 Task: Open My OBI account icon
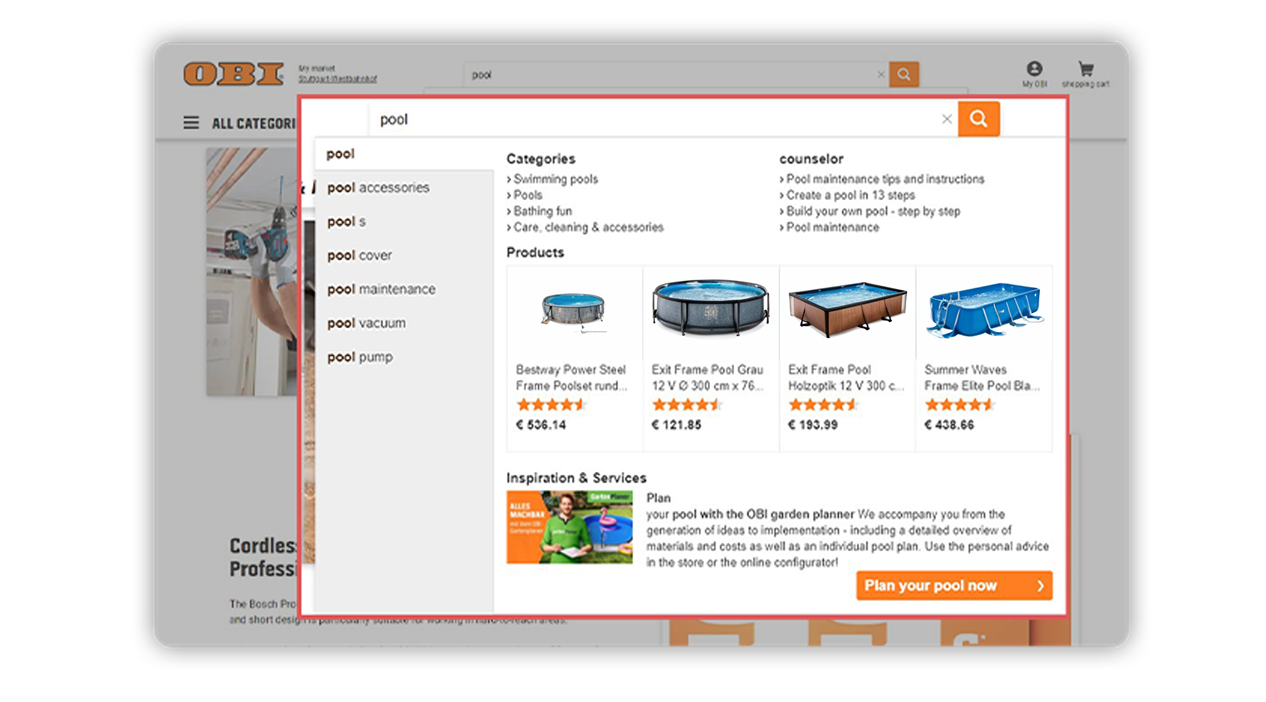click(1034, 74)
